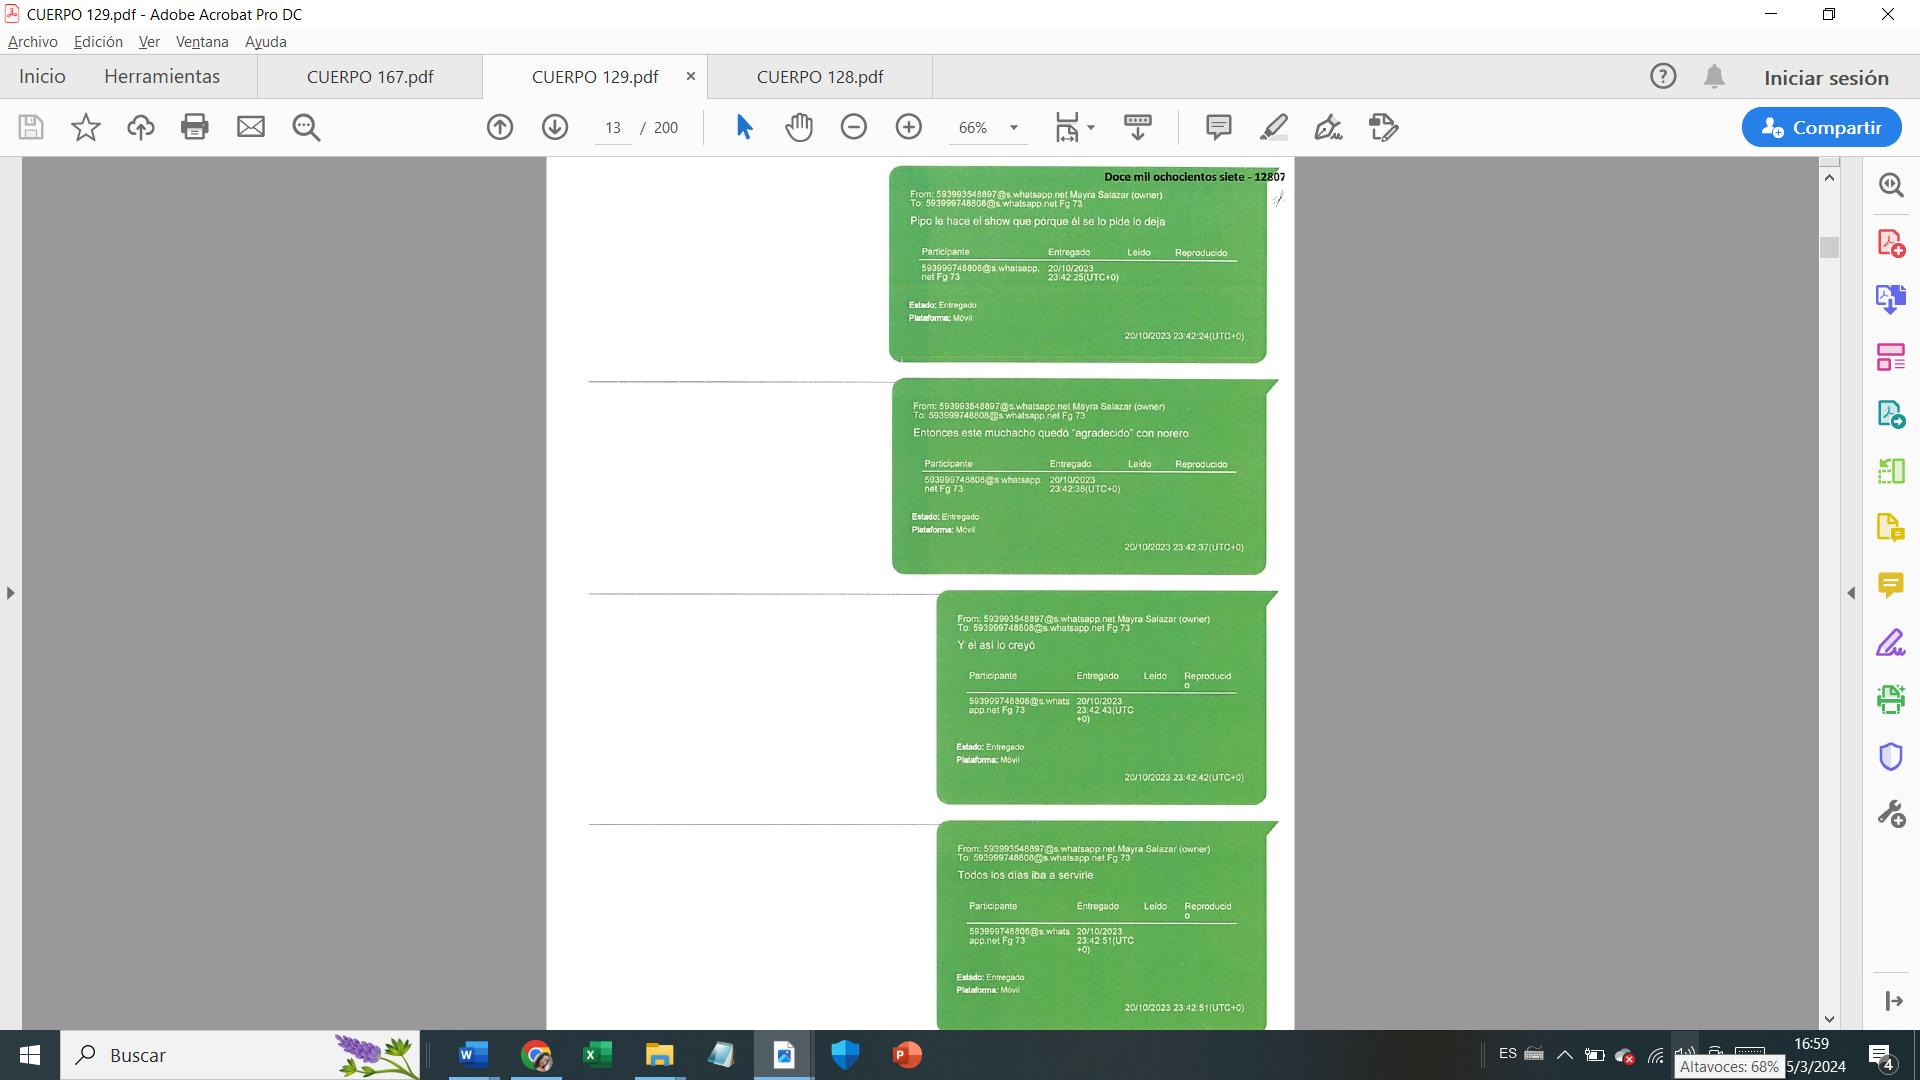
Task: Open the search tool in right pane
Action: (x=1890, y=185)
